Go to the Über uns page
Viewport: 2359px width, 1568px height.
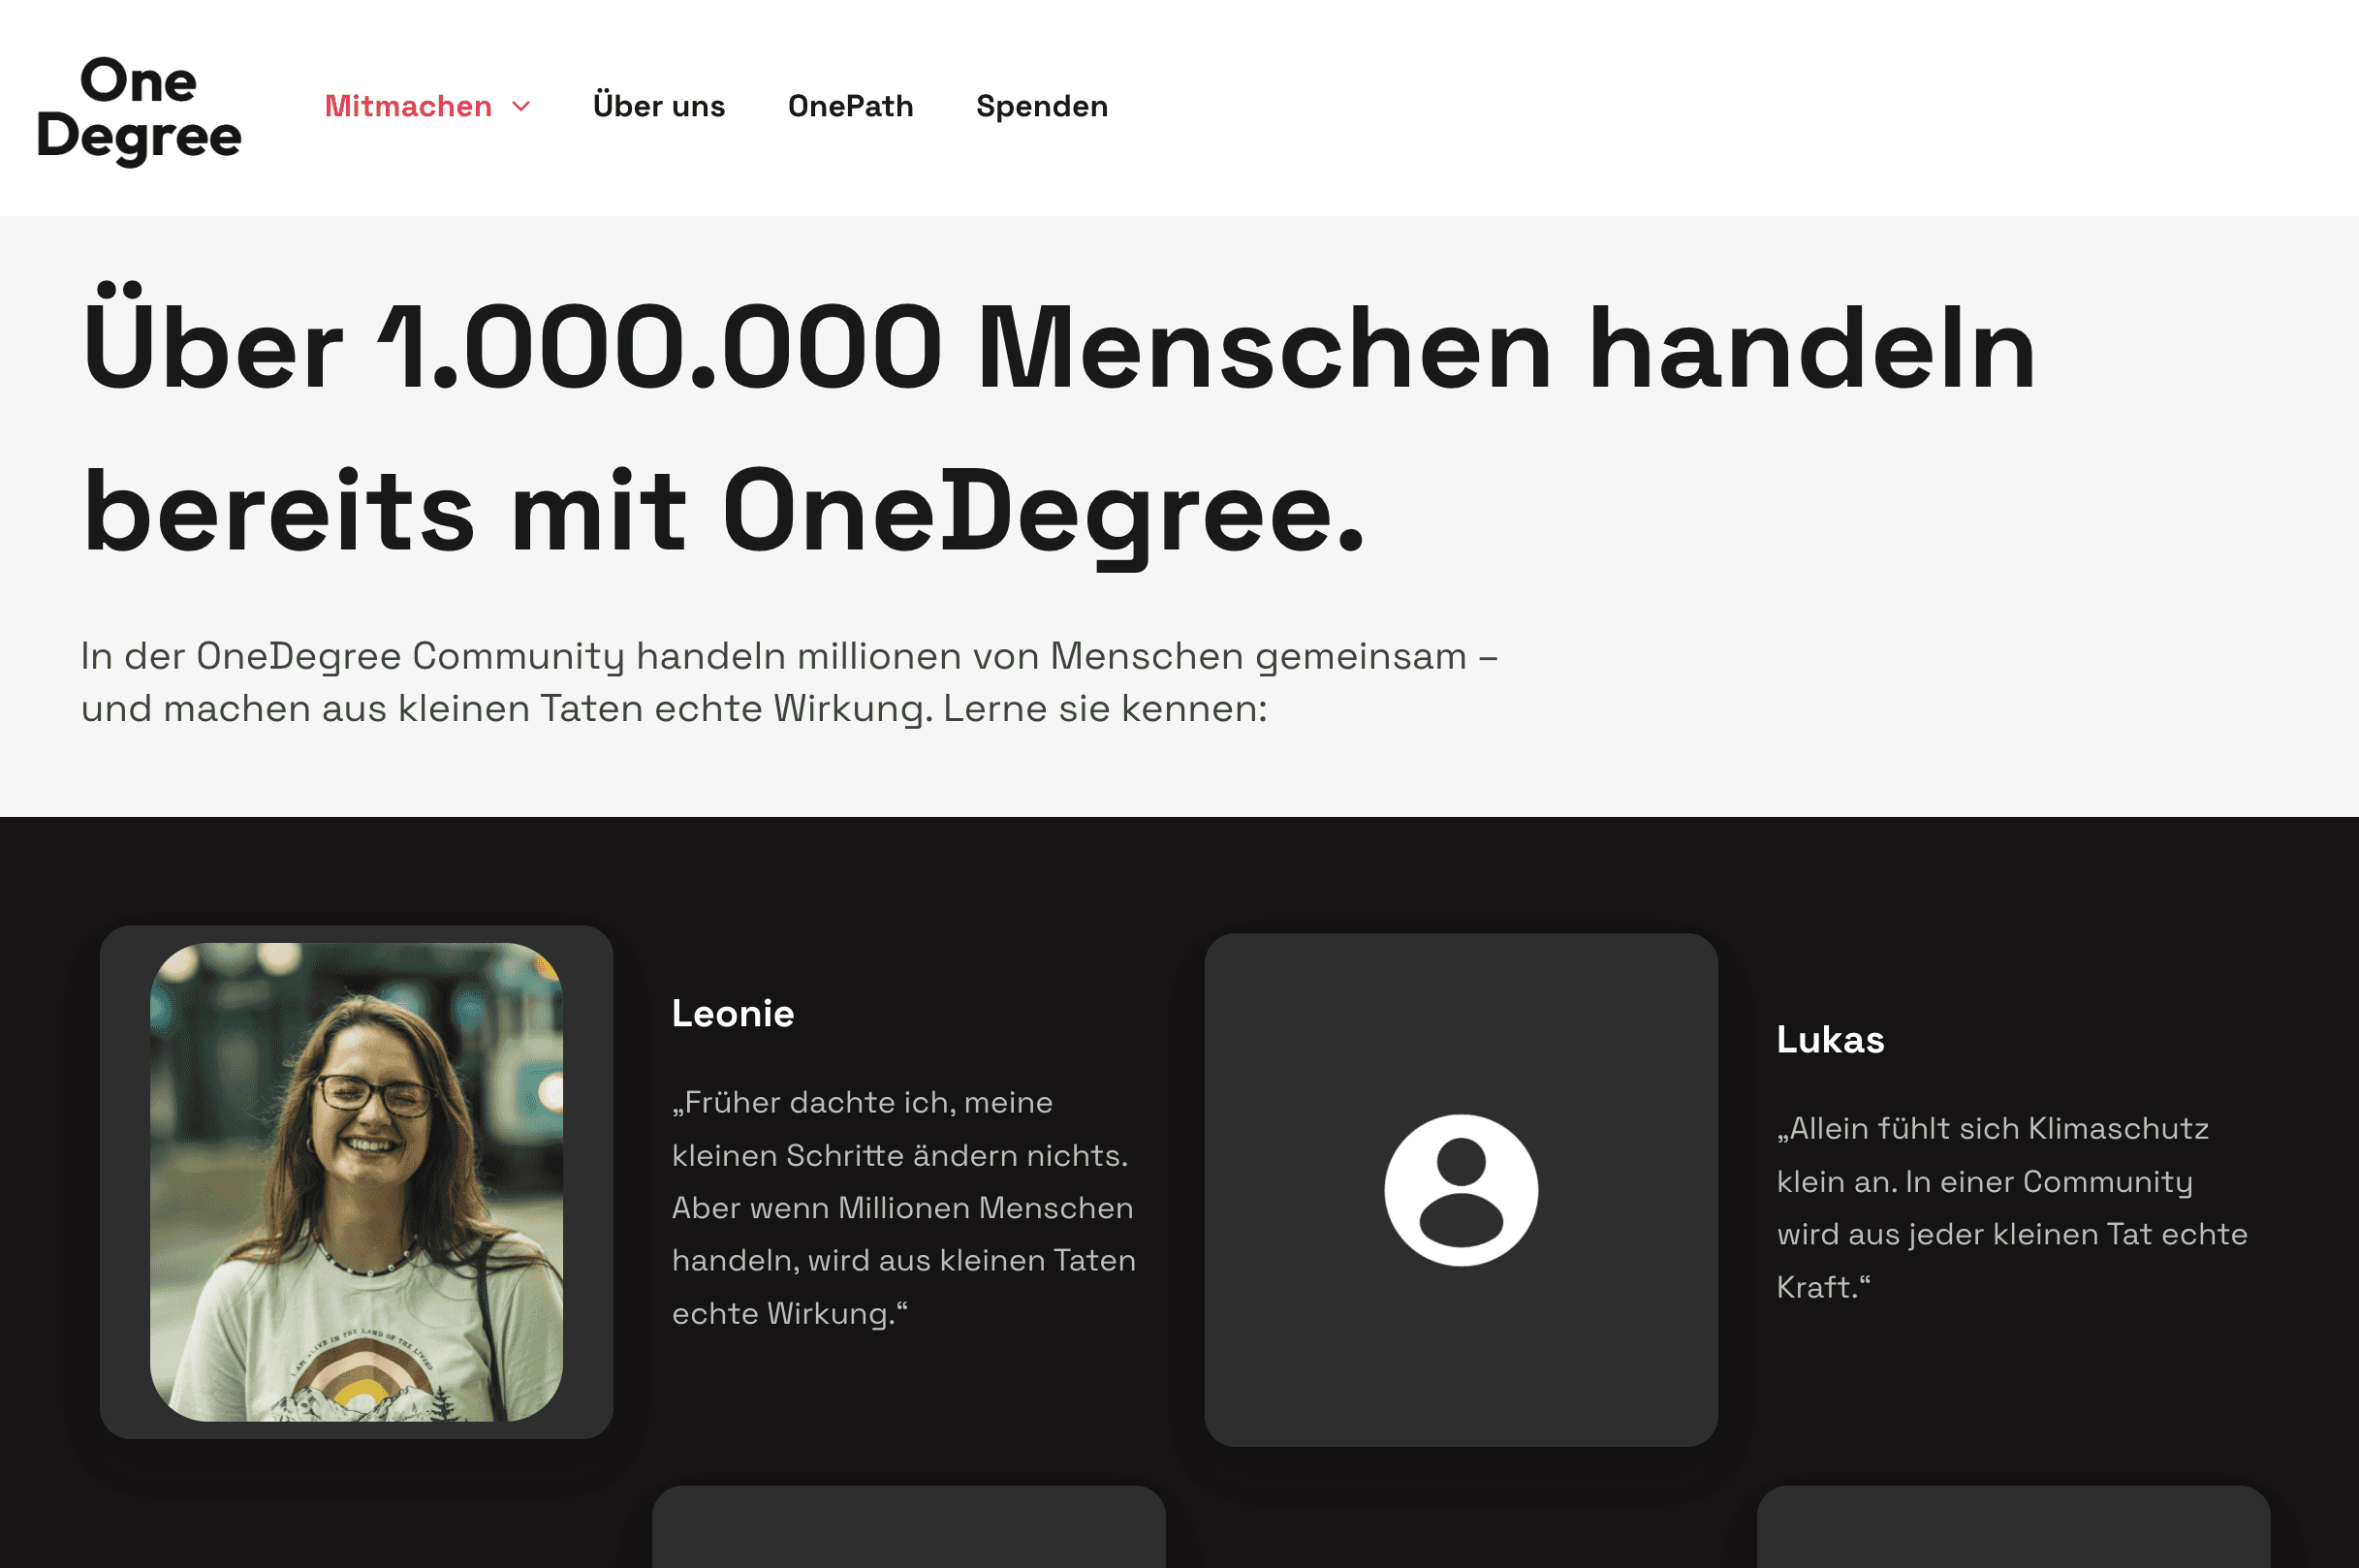pos(659,106)
